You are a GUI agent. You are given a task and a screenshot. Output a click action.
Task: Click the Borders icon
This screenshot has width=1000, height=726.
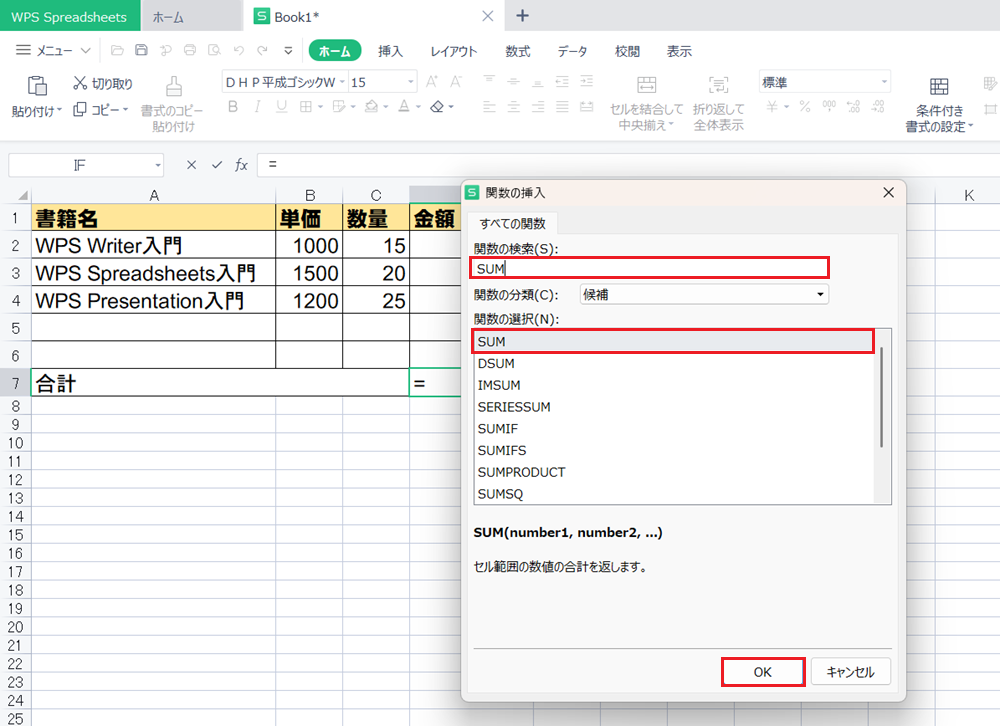click(x=306, y=107)
